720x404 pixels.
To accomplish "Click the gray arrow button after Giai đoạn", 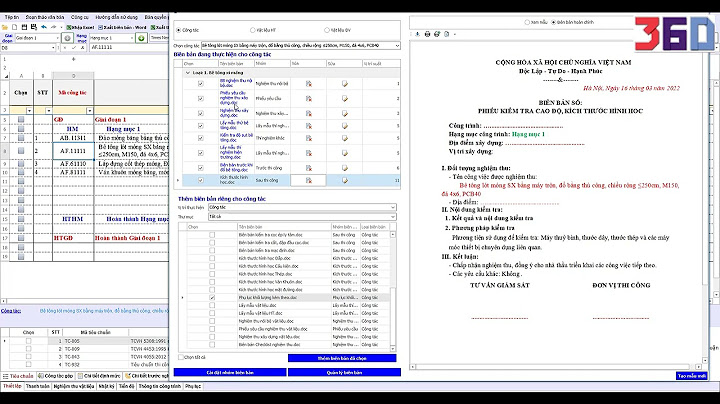I will click(68, 38).
